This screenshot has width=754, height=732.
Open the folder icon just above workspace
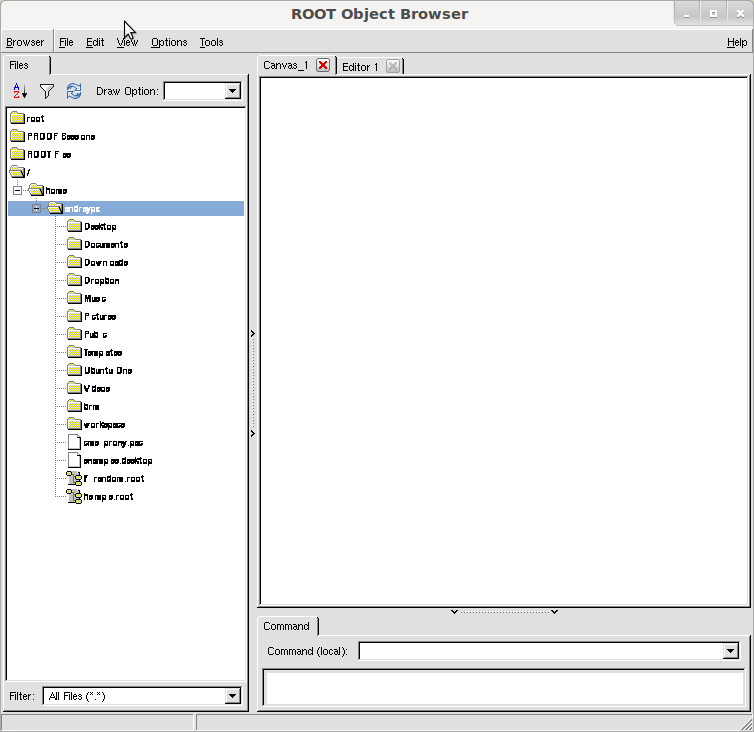pyautogui.click(x=75, y=406)
